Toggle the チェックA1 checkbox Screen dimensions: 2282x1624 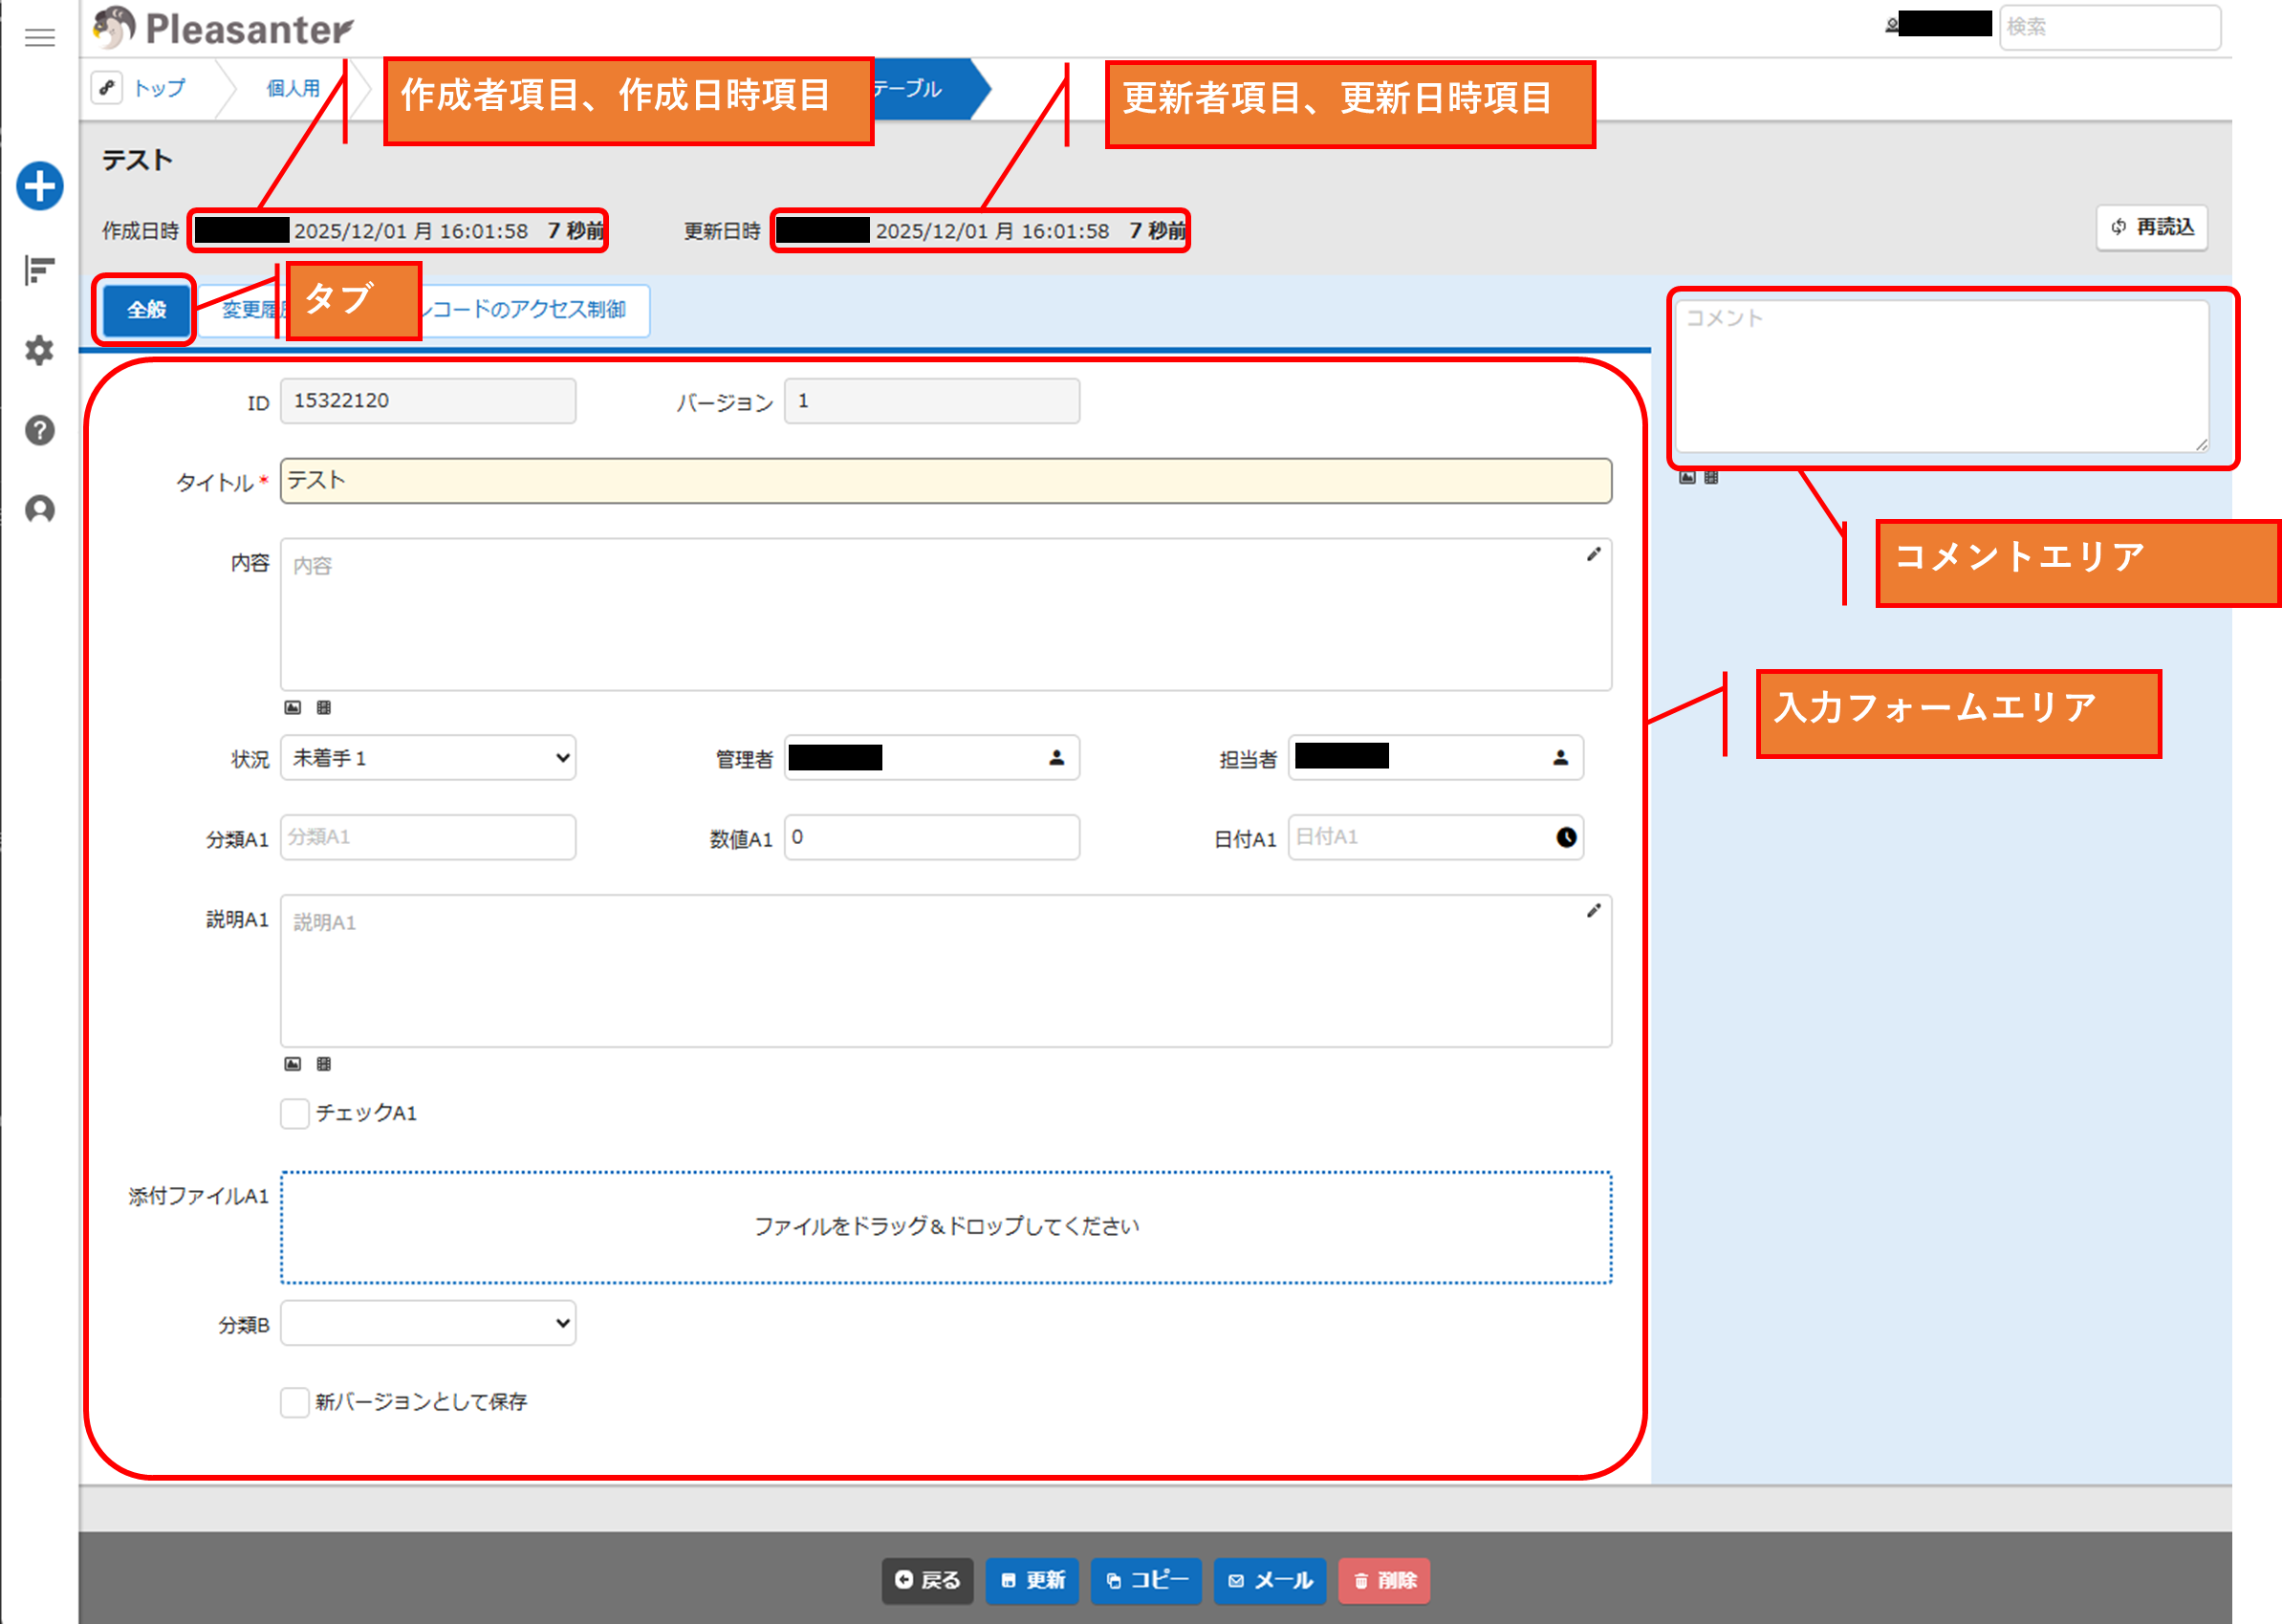[294, 1113]
